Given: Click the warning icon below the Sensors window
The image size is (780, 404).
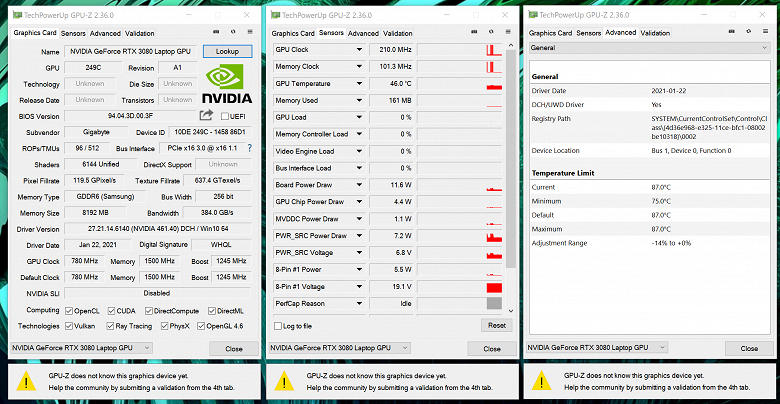Looking at the screenshot, I should tap(284, 381).
